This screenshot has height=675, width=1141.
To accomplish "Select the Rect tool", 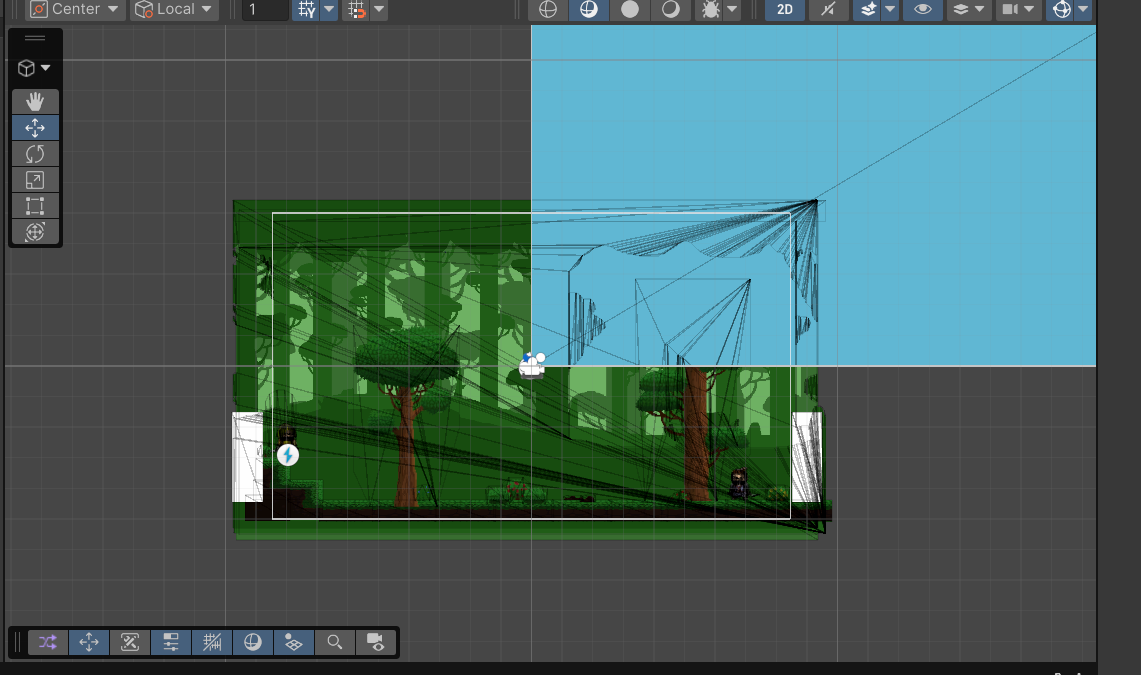I will [x=35, y=206].
